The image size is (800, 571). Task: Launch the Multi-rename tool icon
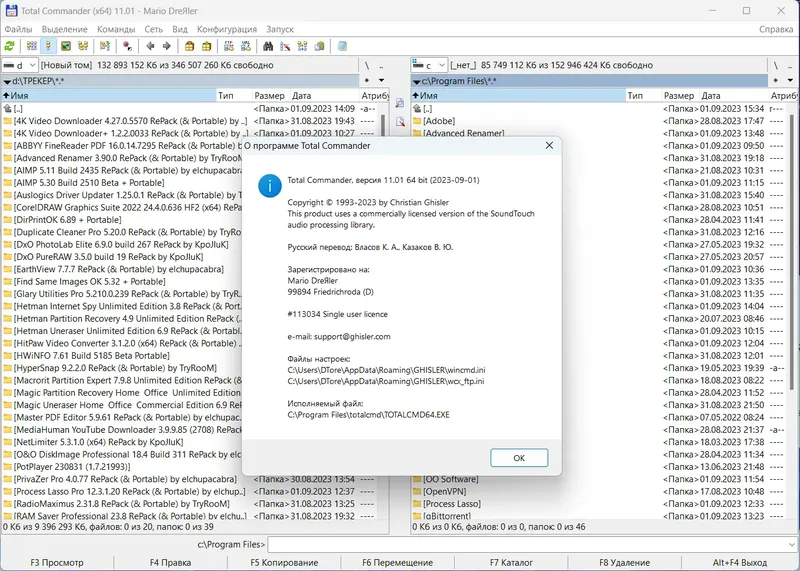285,46
